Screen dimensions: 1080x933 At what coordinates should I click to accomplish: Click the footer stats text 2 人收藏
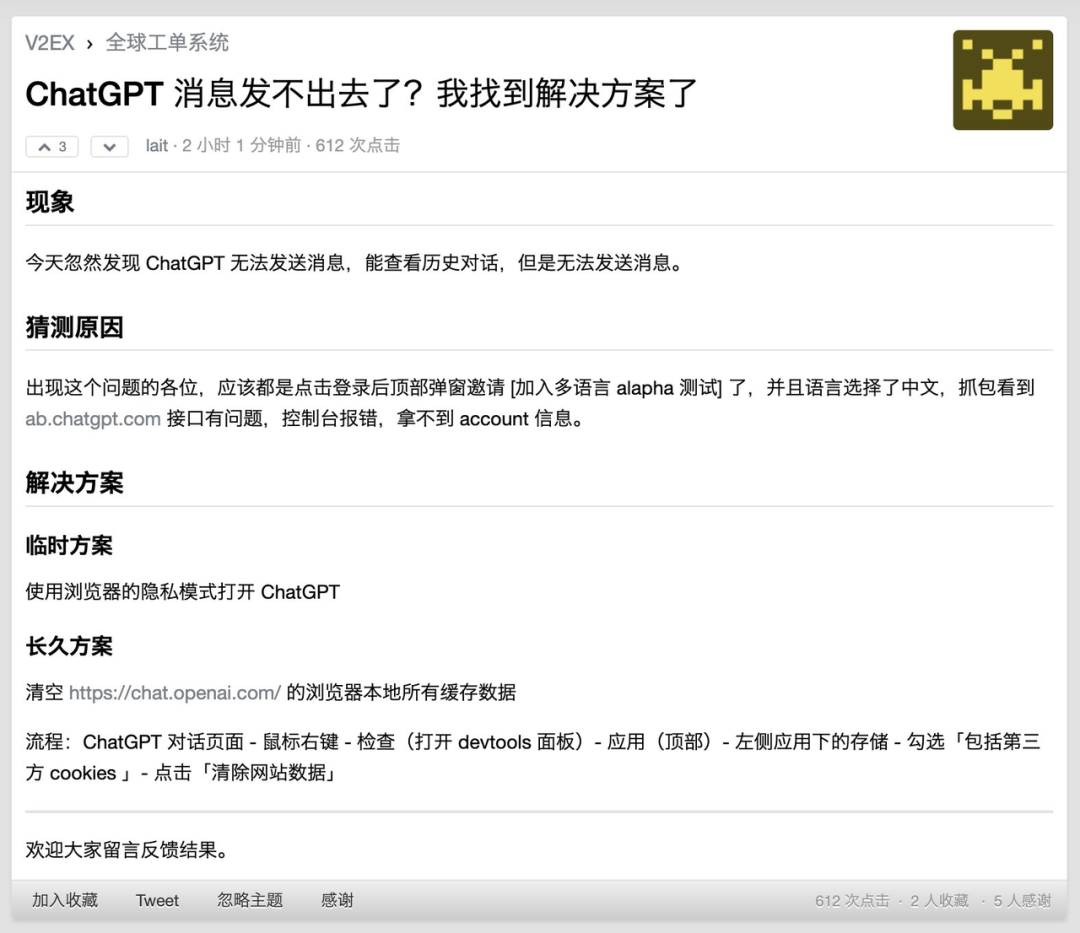(x=939, y=901)
